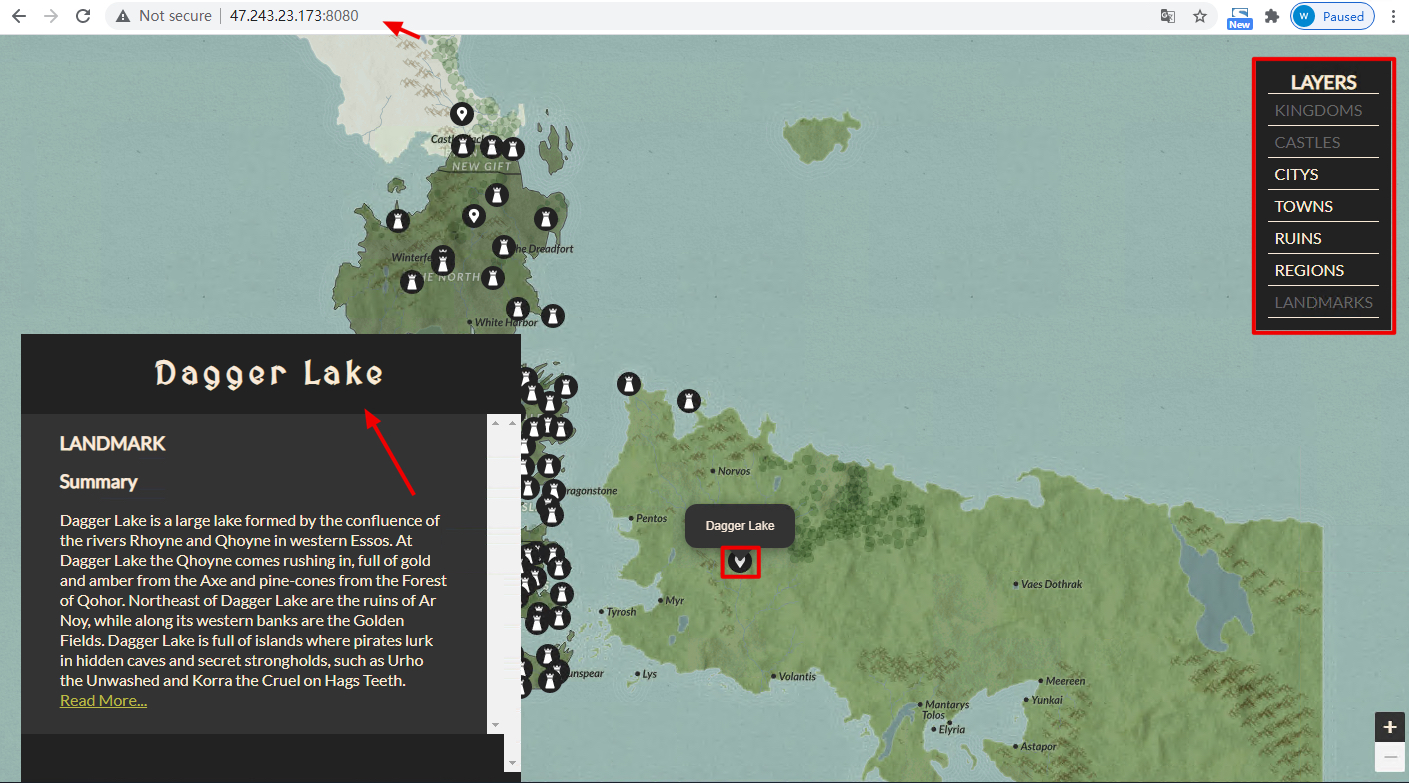Click the Dagger Lake landmark marker
Image resolution: width=1409 pixels, height=783 pixels.
tap(740, 561)
